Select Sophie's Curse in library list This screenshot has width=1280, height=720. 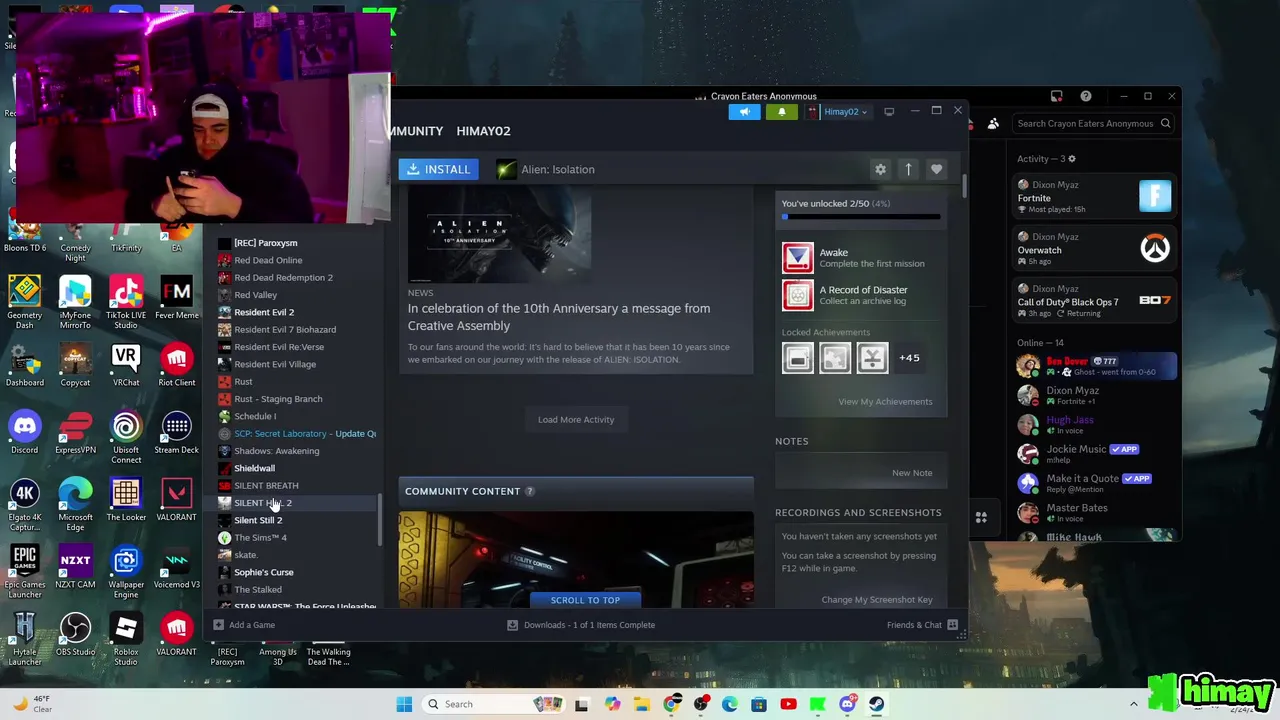(263, 572)
